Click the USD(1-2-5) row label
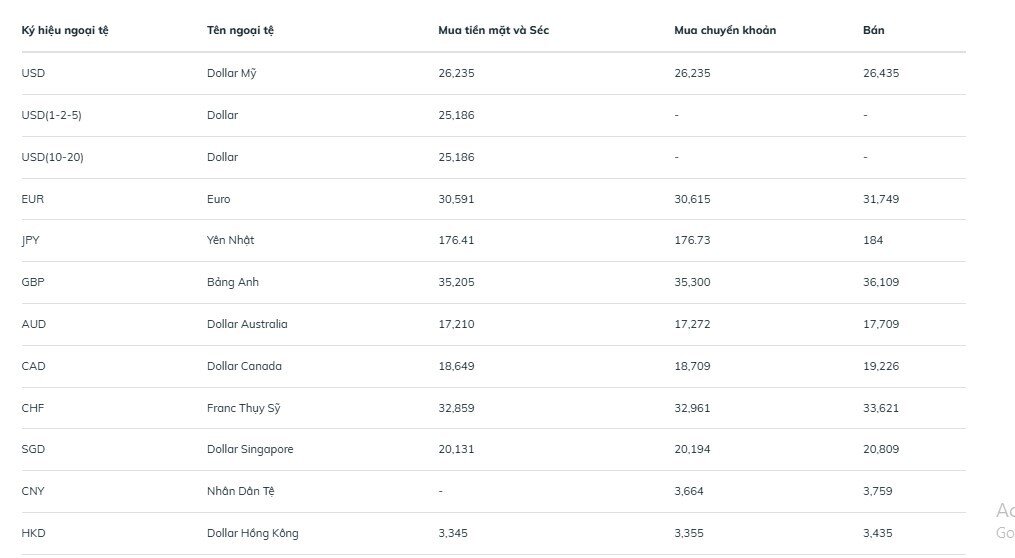This screenshot has height=558, width=1015. pyautogui.click(x=51, y=115)
